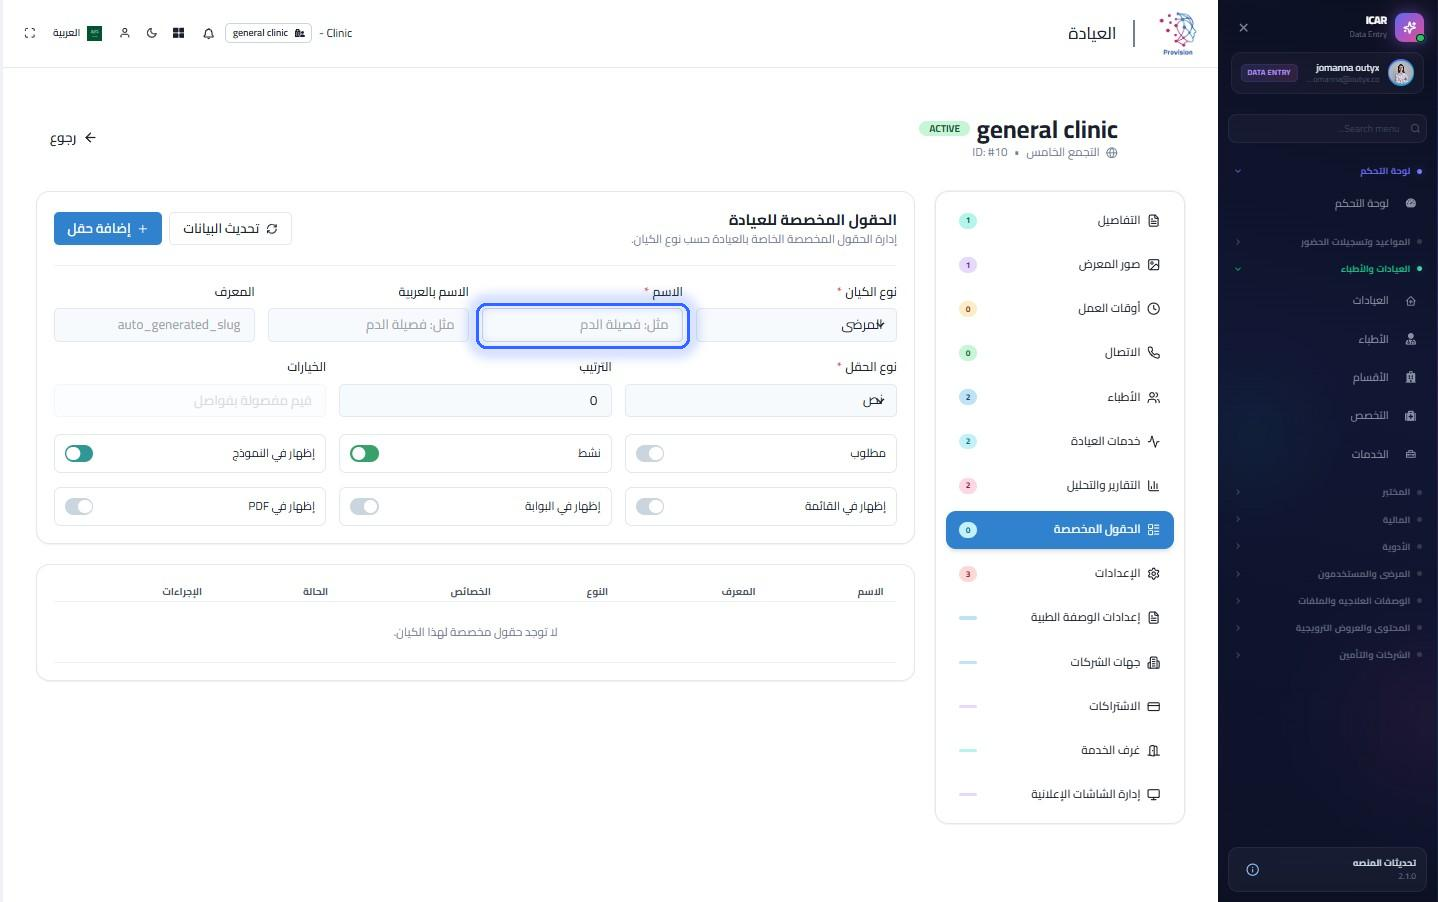Click the تحديث البيانات refresh button

point(230,228)
